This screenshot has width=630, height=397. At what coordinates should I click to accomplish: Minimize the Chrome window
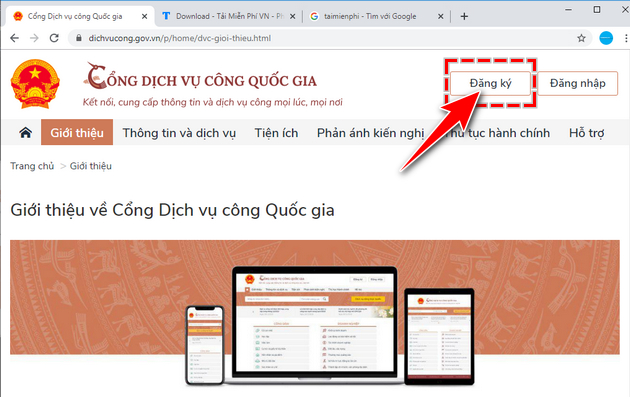(568, 9)
